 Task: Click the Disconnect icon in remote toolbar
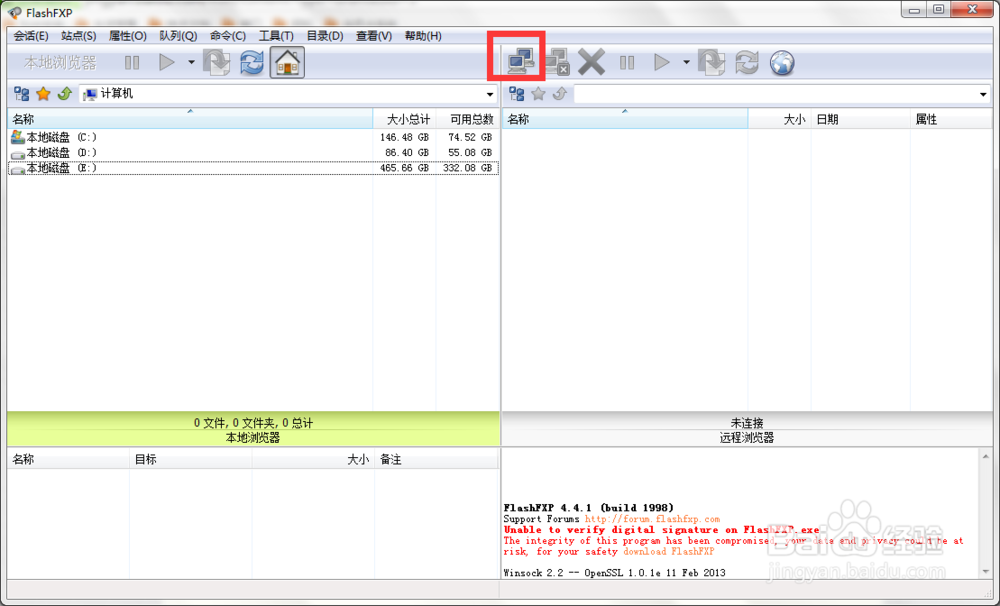556,62
